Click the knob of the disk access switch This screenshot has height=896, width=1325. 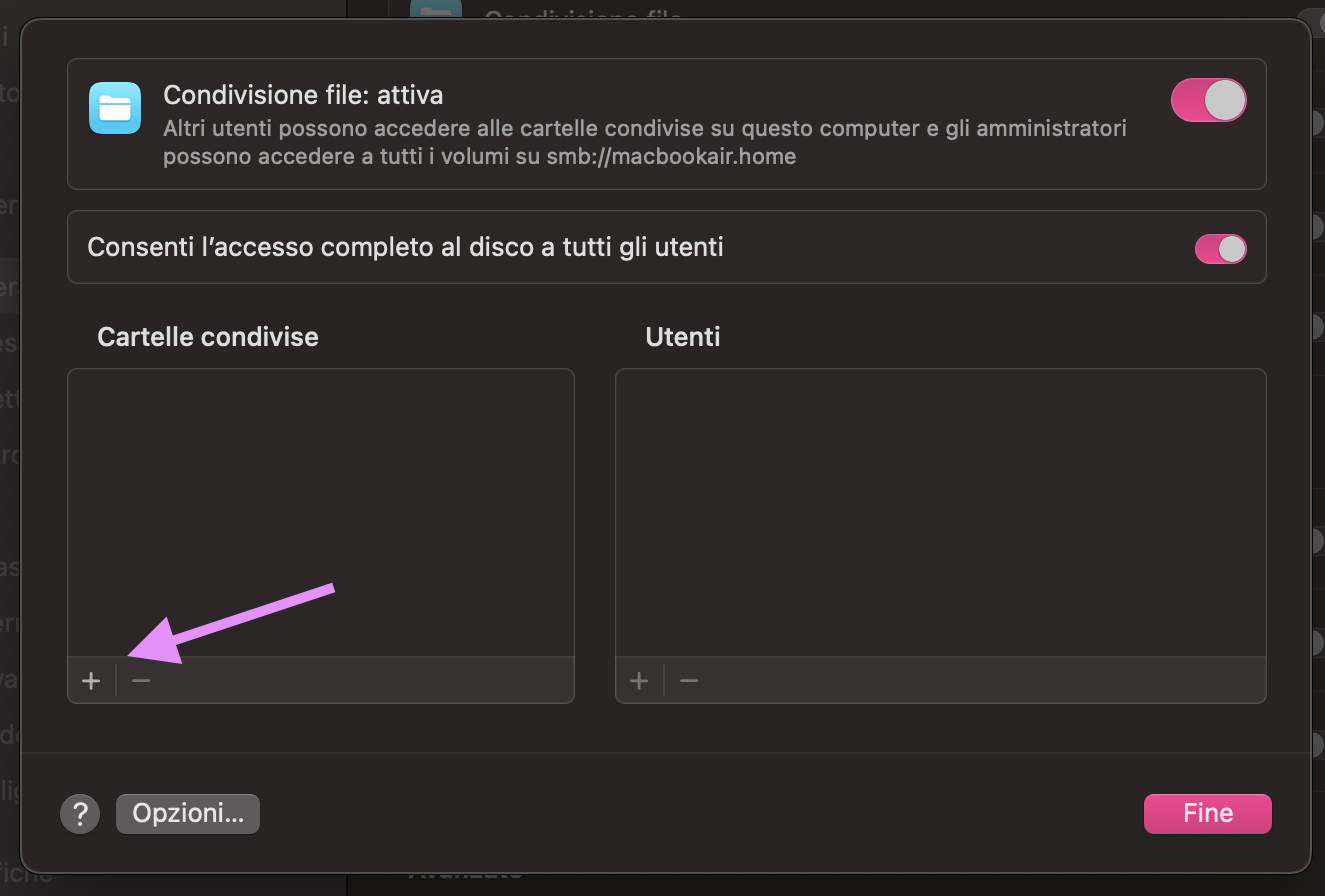coord(1232,248)
